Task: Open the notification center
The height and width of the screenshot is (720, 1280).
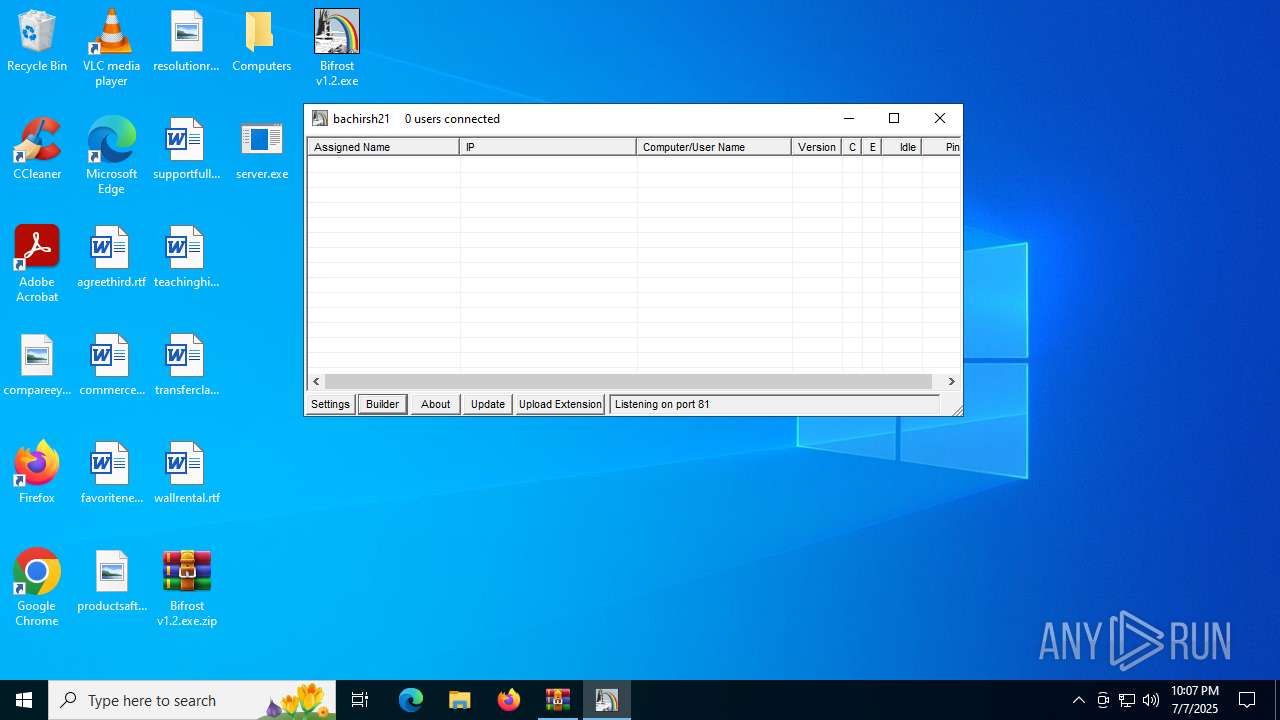Action: 1247,700
